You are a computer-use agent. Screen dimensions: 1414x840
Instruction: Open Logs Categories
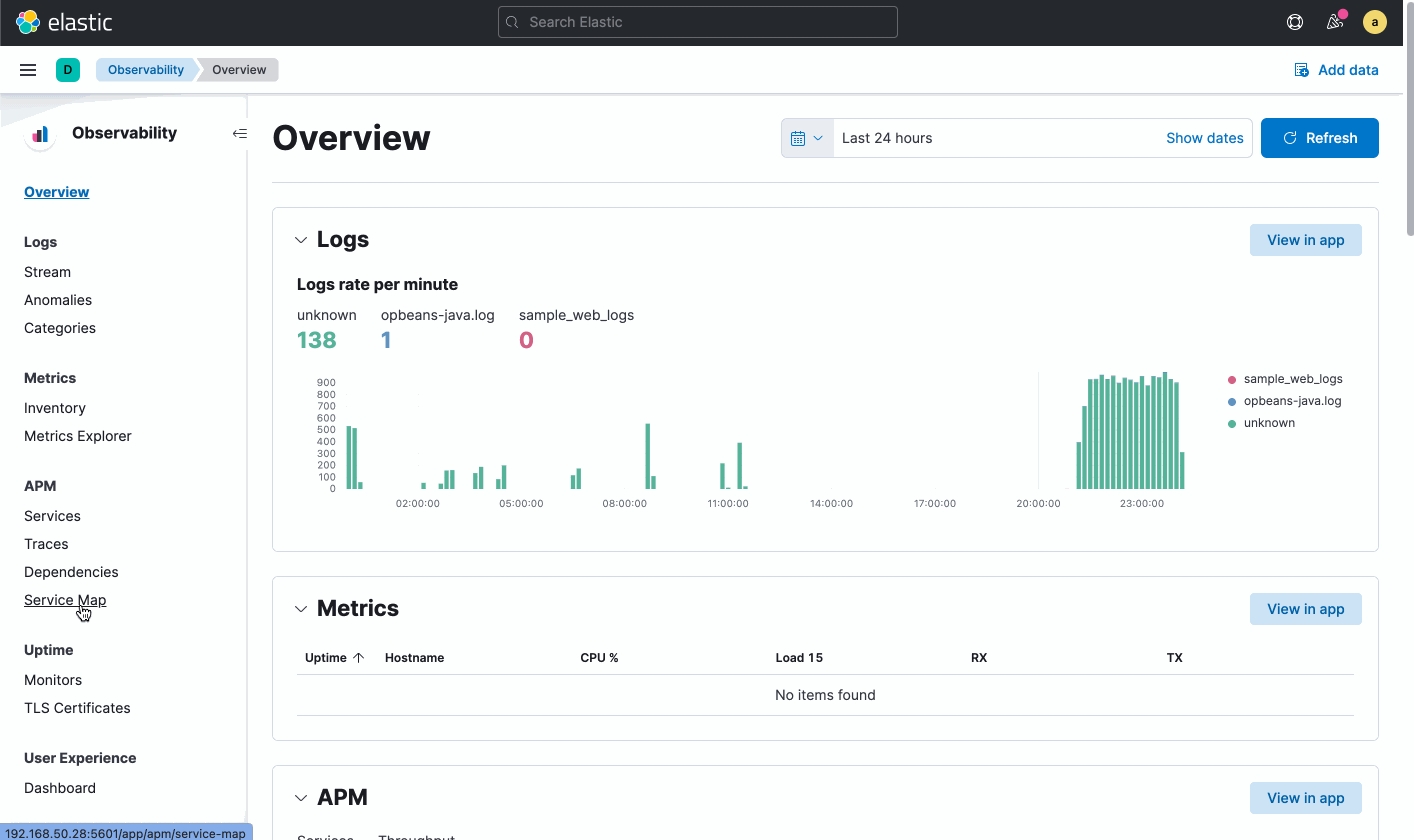(60, 328)
